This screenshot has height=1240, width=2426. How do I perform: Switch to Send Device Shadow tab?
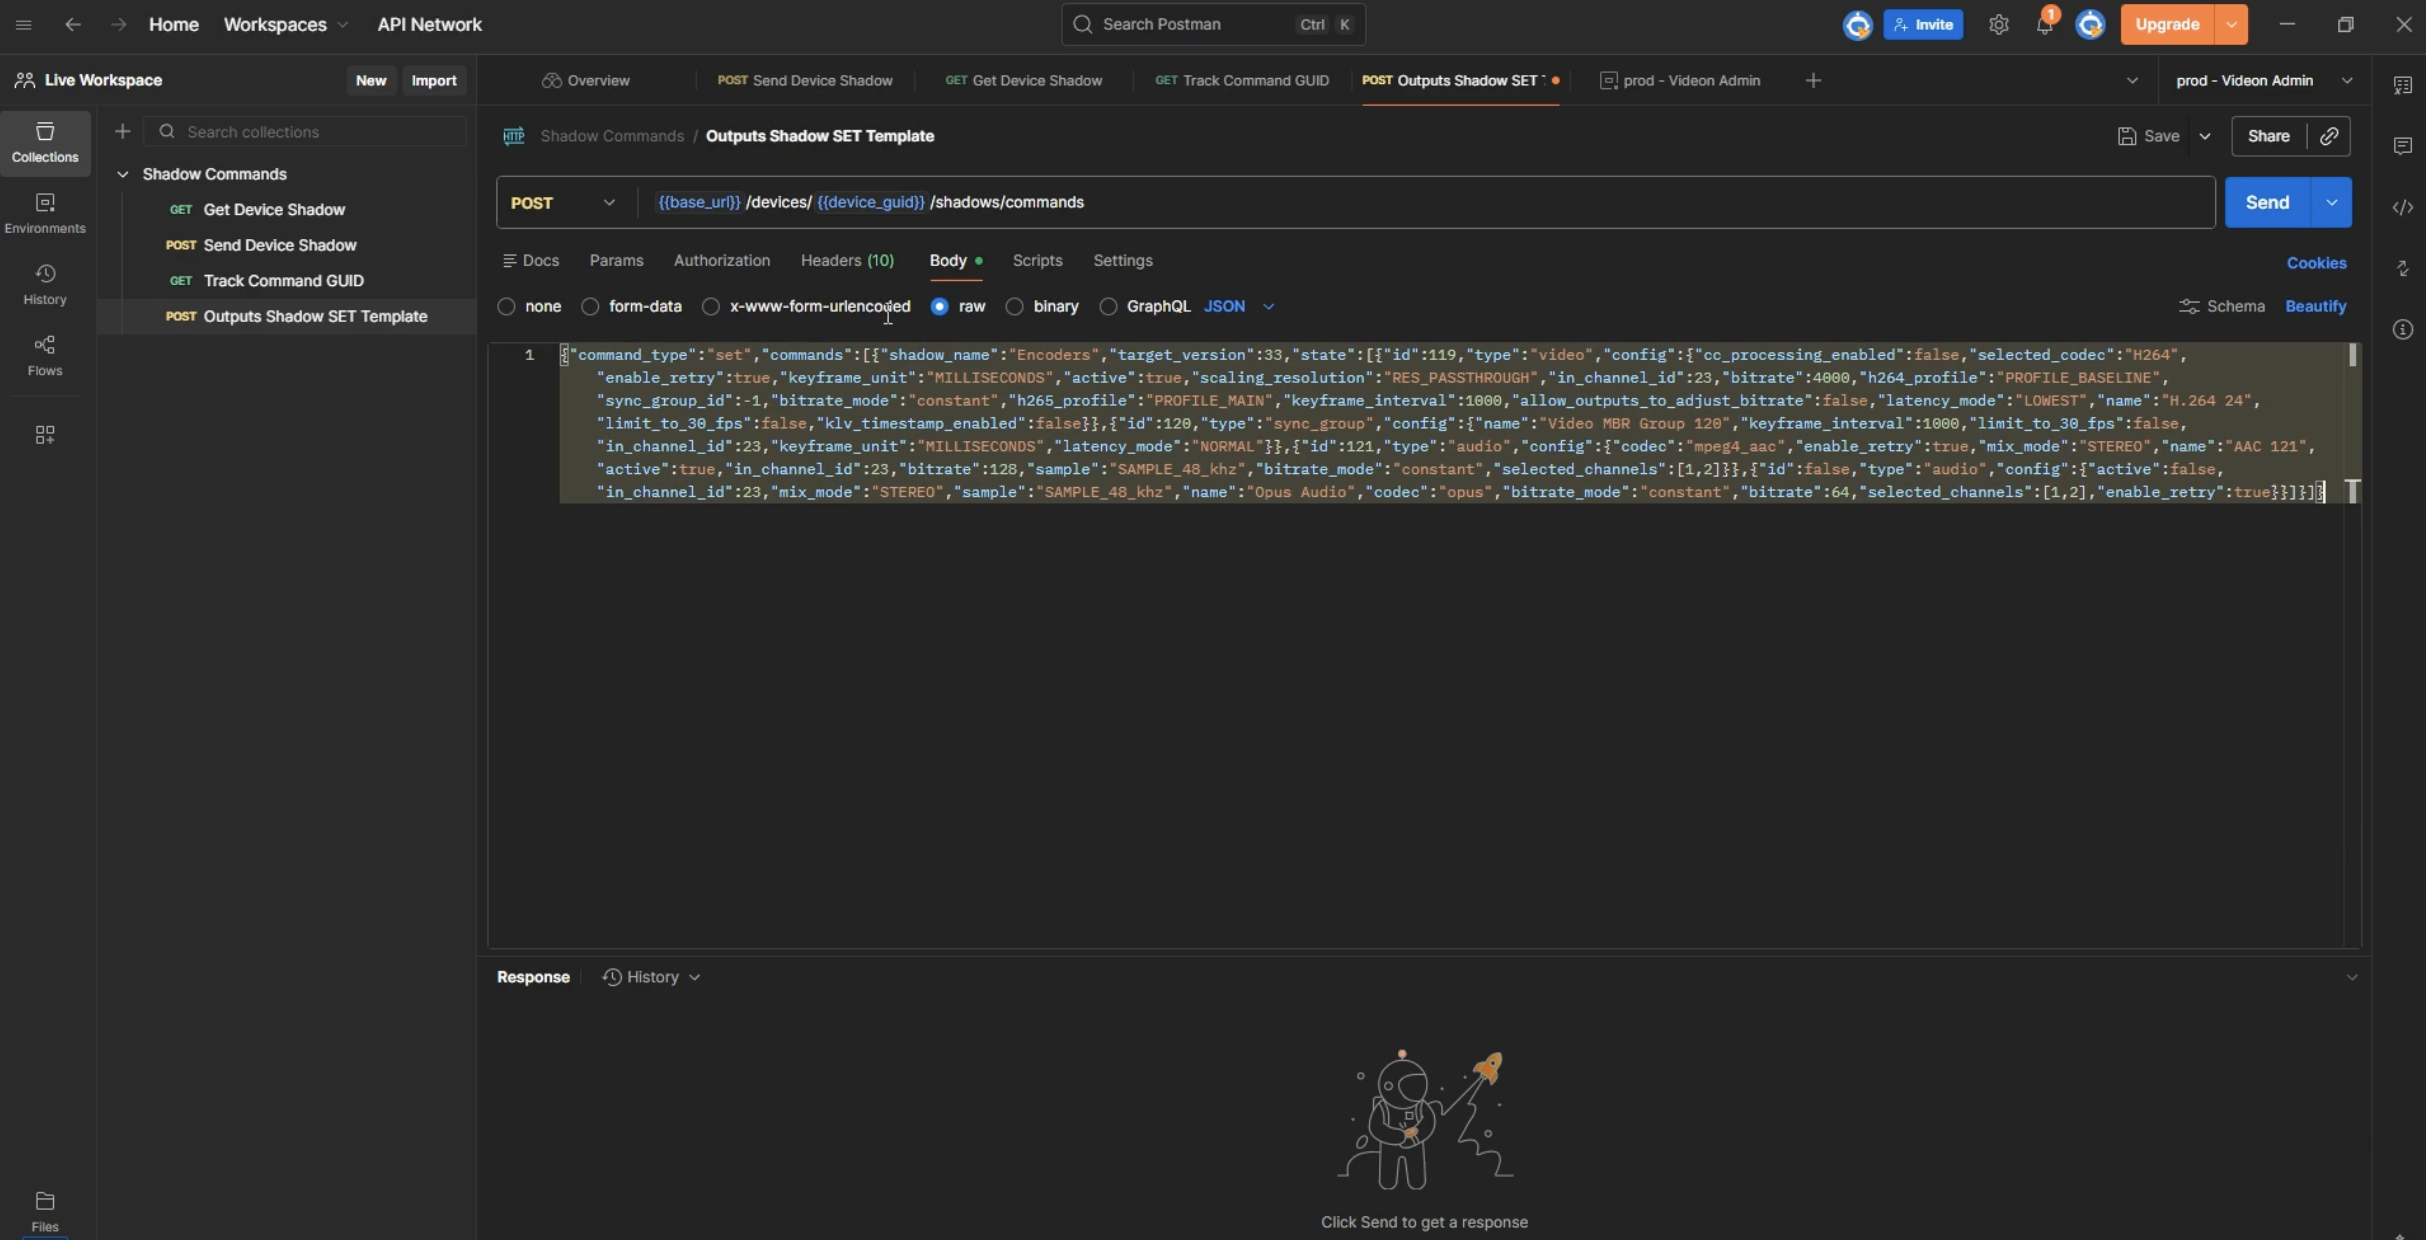805,80
